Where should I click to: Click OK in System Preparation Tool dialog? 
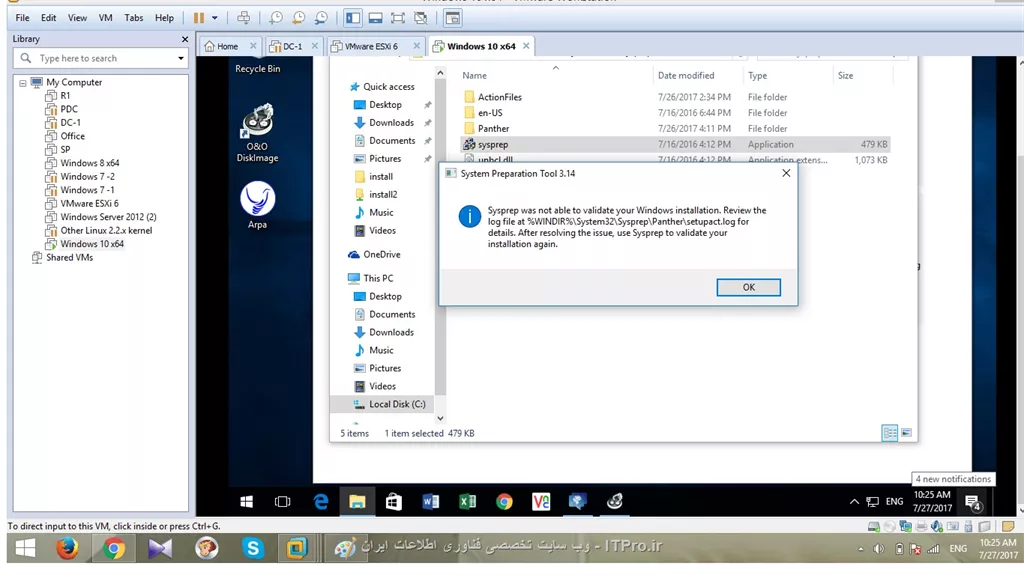tap(748, 288)
